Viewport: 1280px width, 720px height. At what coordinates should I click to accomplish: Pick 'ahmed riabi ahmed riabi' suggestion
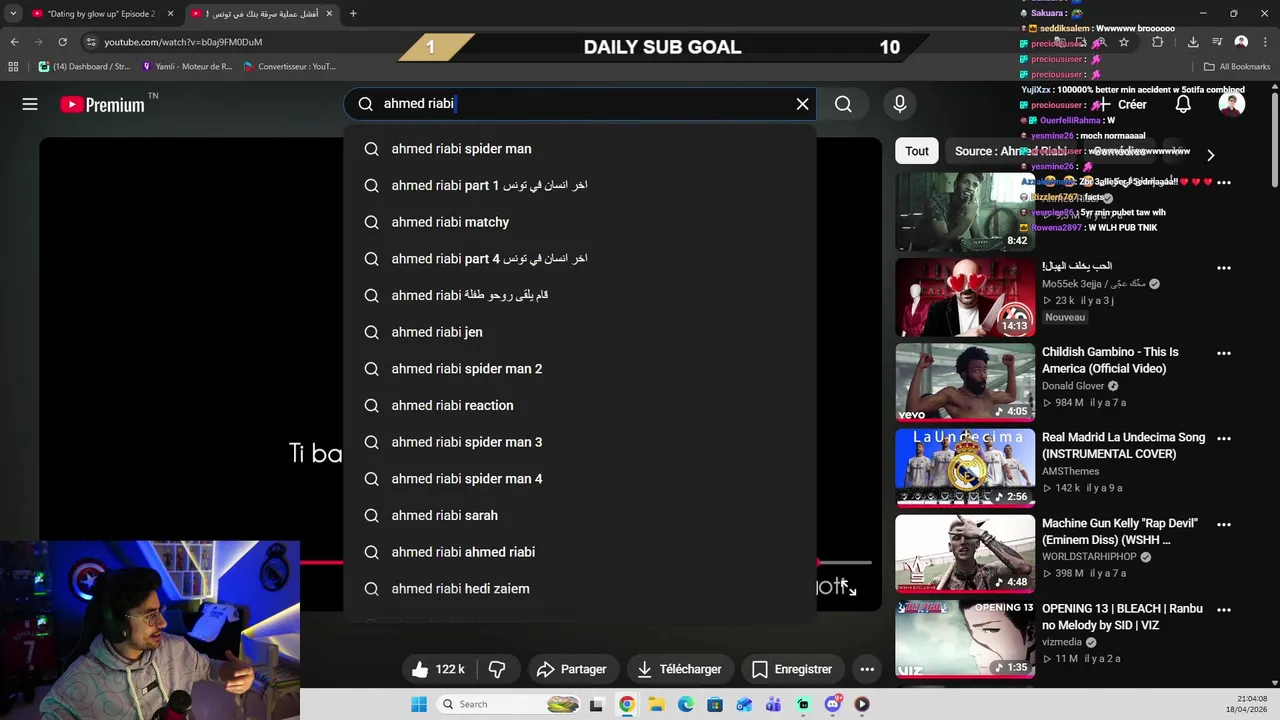pyautogui.click(x=580, y=552)
